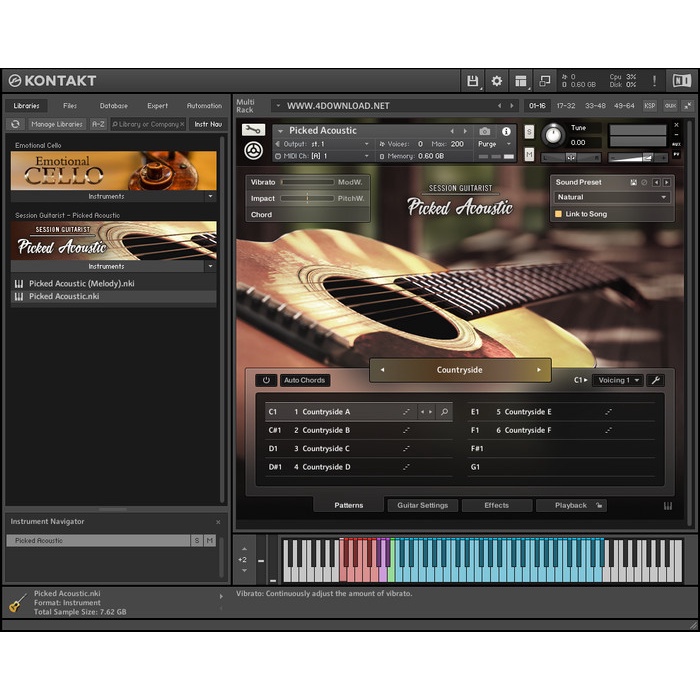Browse patterns with magnifier on Countryside A

click(444, 412)
